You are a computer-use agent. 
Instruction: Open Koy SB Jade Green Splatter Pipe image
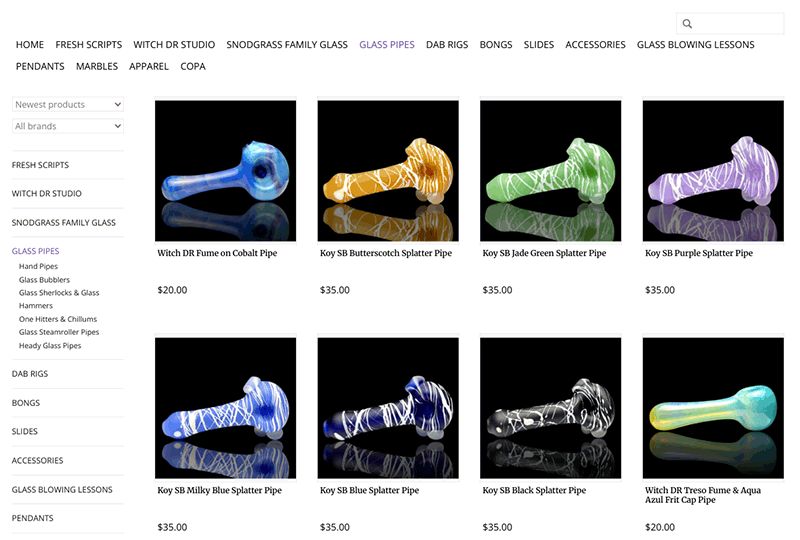click(551, 170)
